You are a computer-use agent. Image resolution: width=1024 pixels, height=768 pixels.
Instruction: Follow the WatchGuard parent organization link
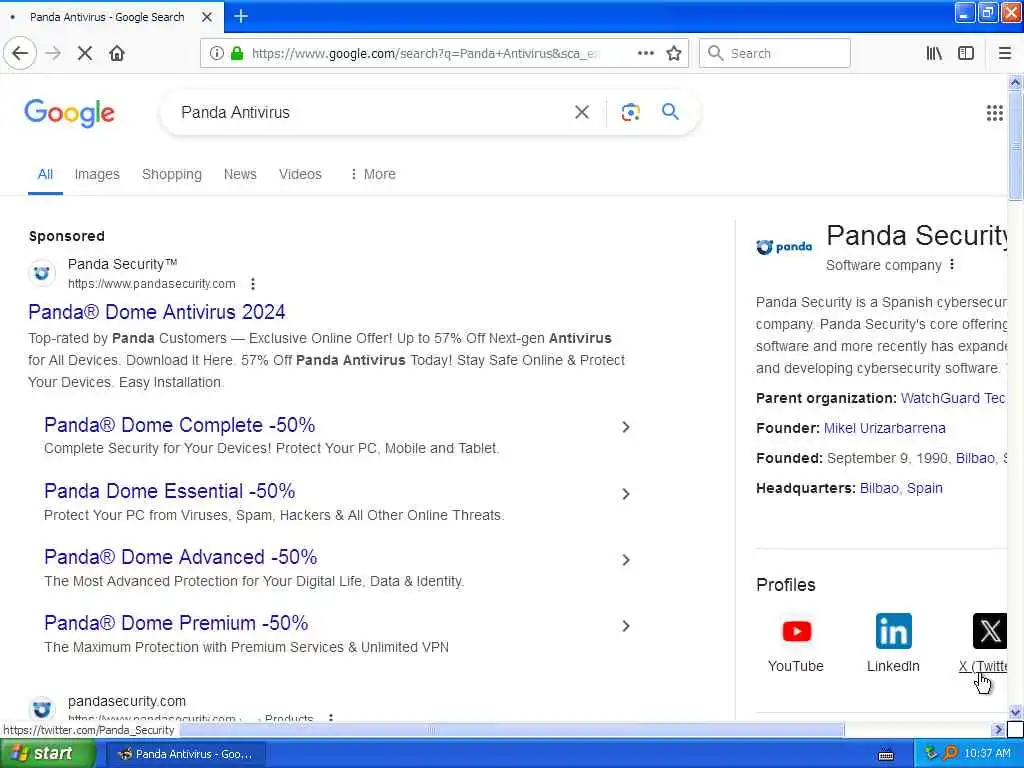click(953, 398)
